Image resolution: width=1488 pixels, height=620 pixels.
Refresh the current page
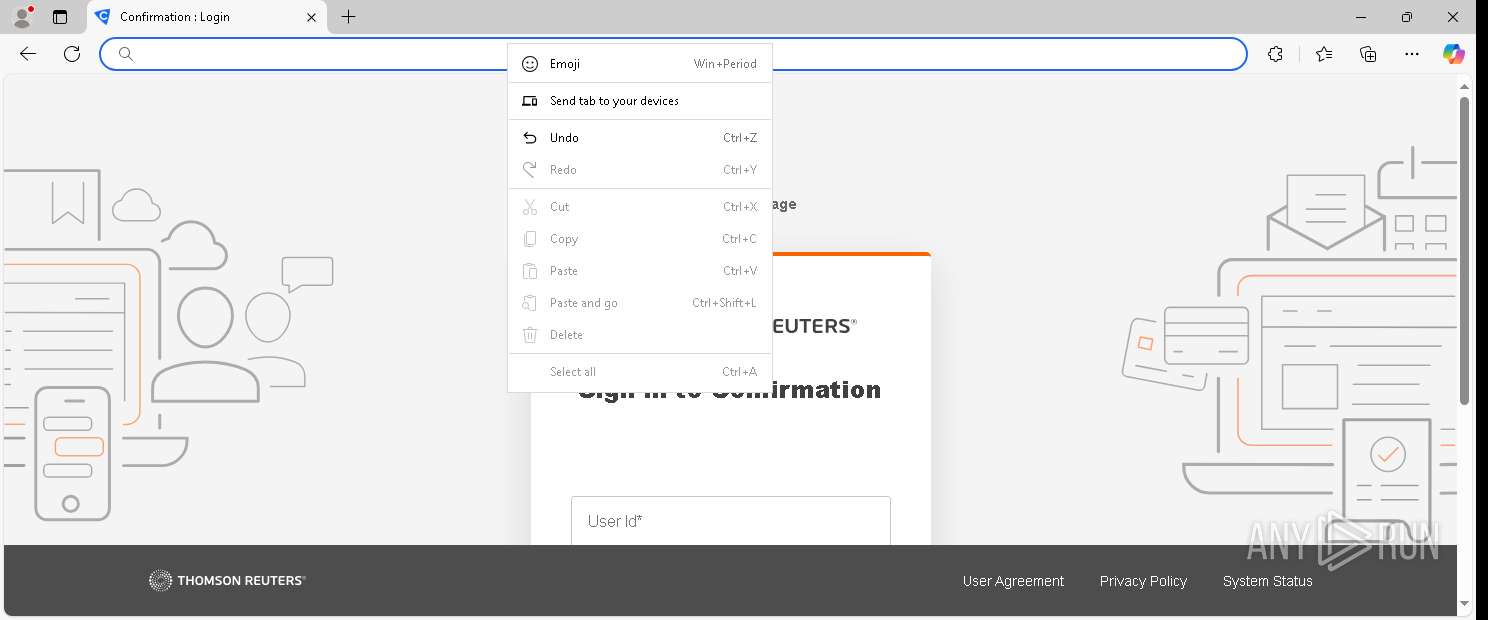coord(72,54)
